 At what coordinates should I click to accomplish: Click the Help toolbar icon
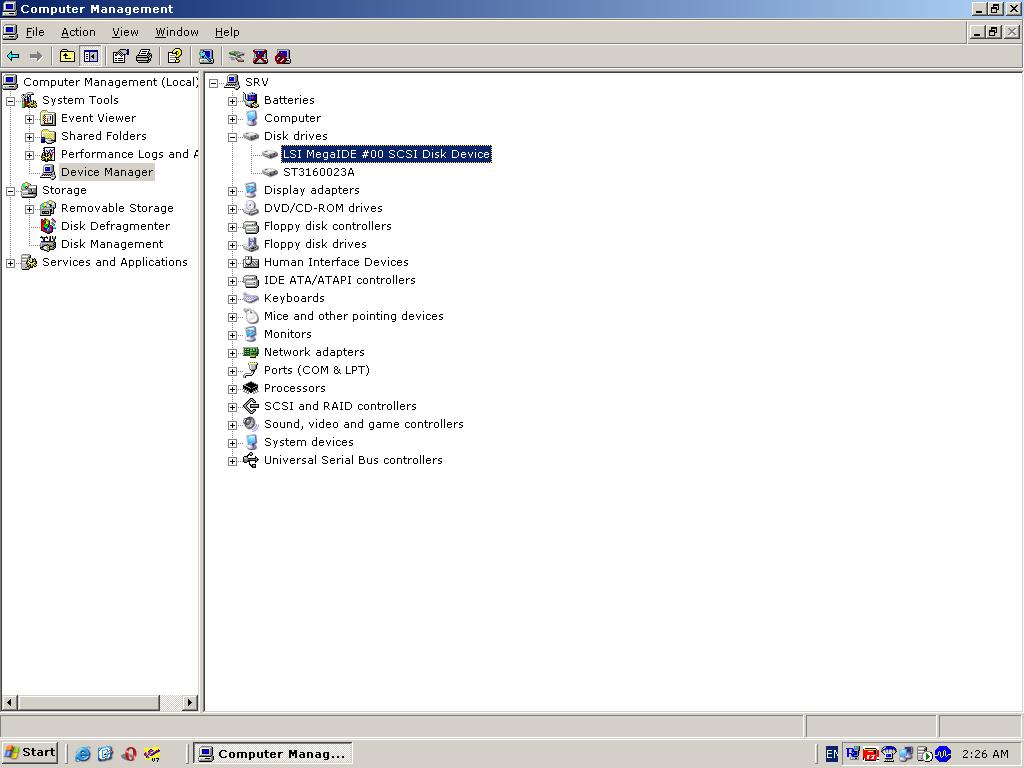pyautogui.click(x=175, y=57)
